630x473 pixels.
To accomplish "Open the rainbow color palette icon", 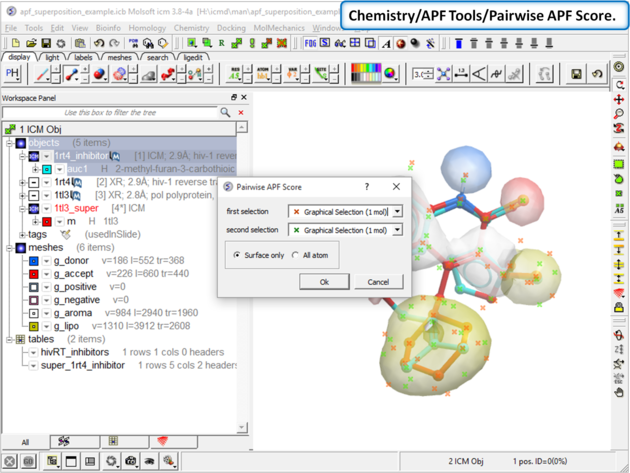I will click(365, 74).
